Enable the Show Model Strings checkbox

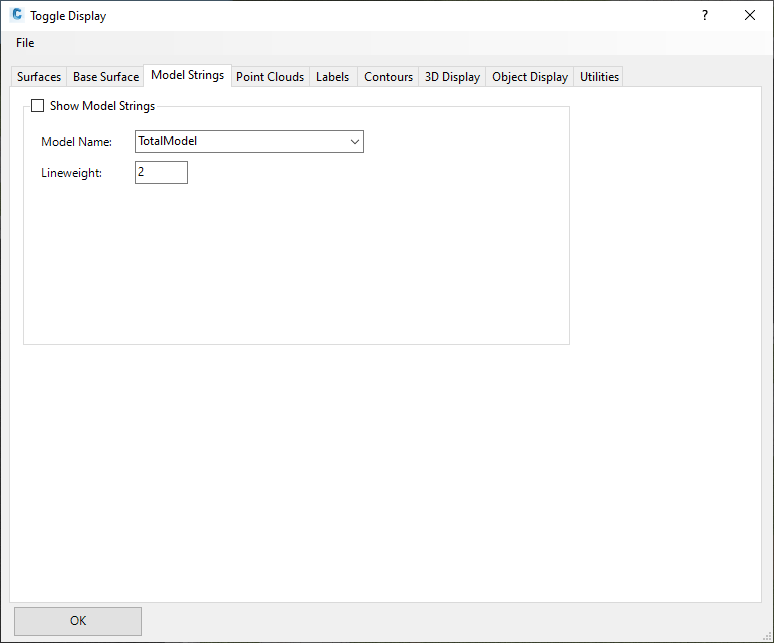click(x=38, y=106)
